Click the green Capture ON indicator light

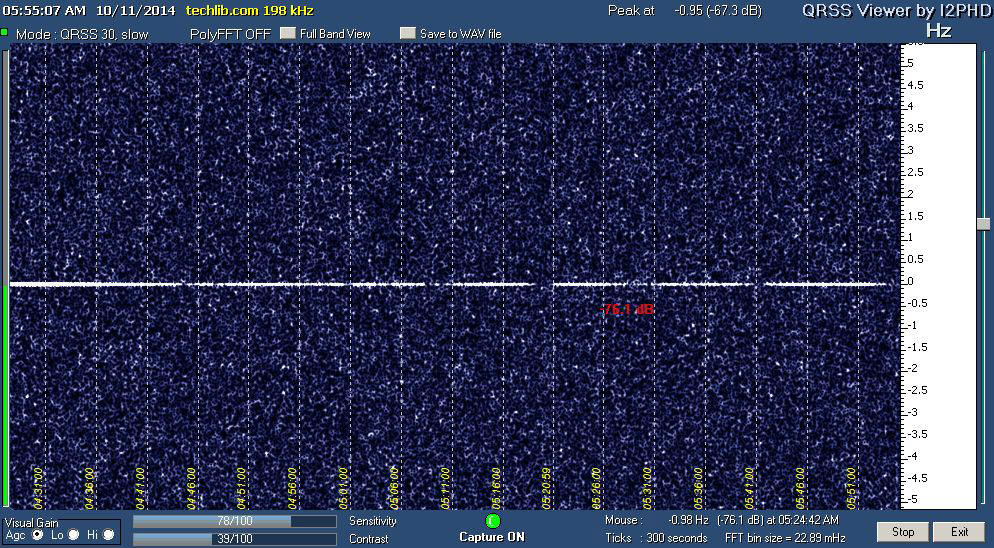pyautogui.click(x=492, y=521)
